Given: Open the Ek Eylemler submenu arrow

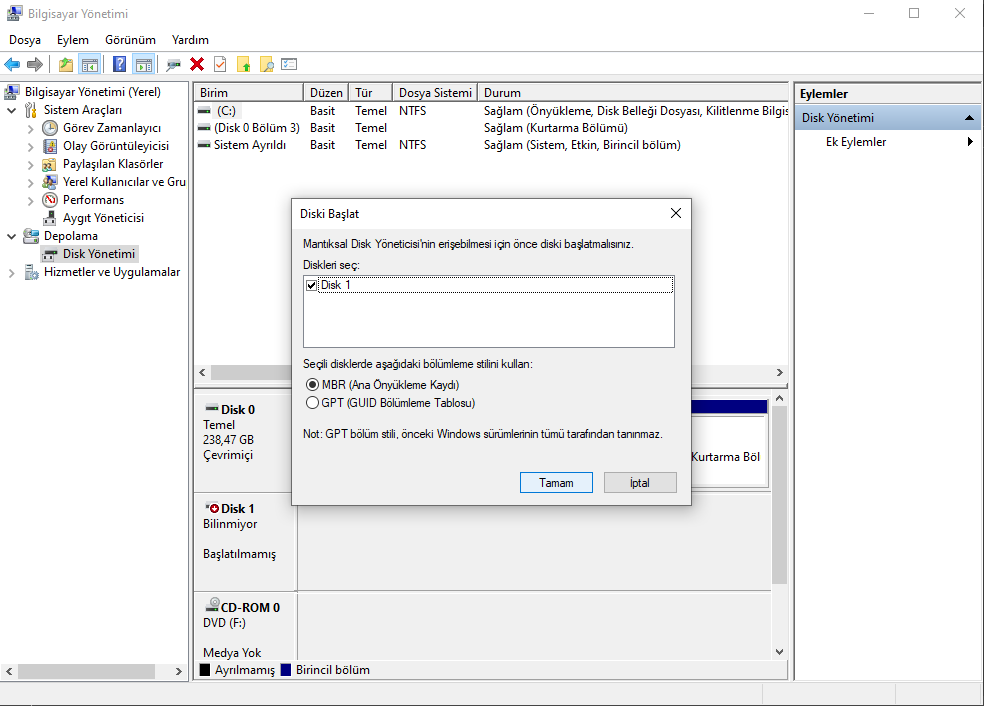Looking at the screenshot, I should click(x=970, y=141).
